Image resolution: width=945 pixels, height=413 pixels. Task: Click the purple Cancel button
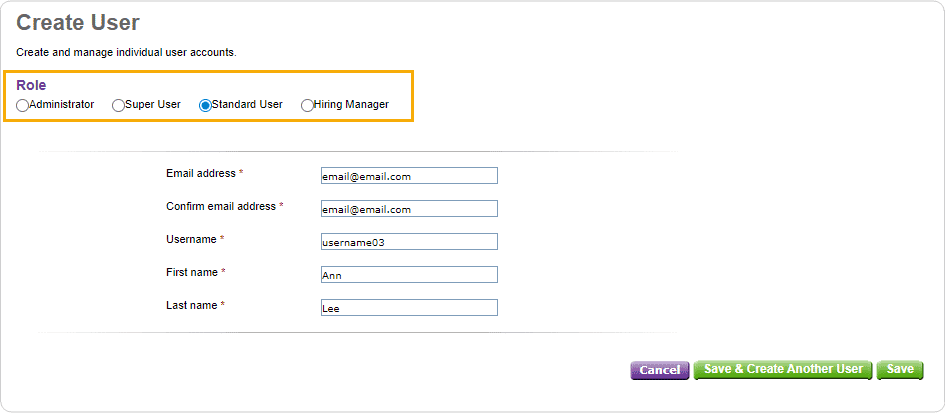[660, 370]
